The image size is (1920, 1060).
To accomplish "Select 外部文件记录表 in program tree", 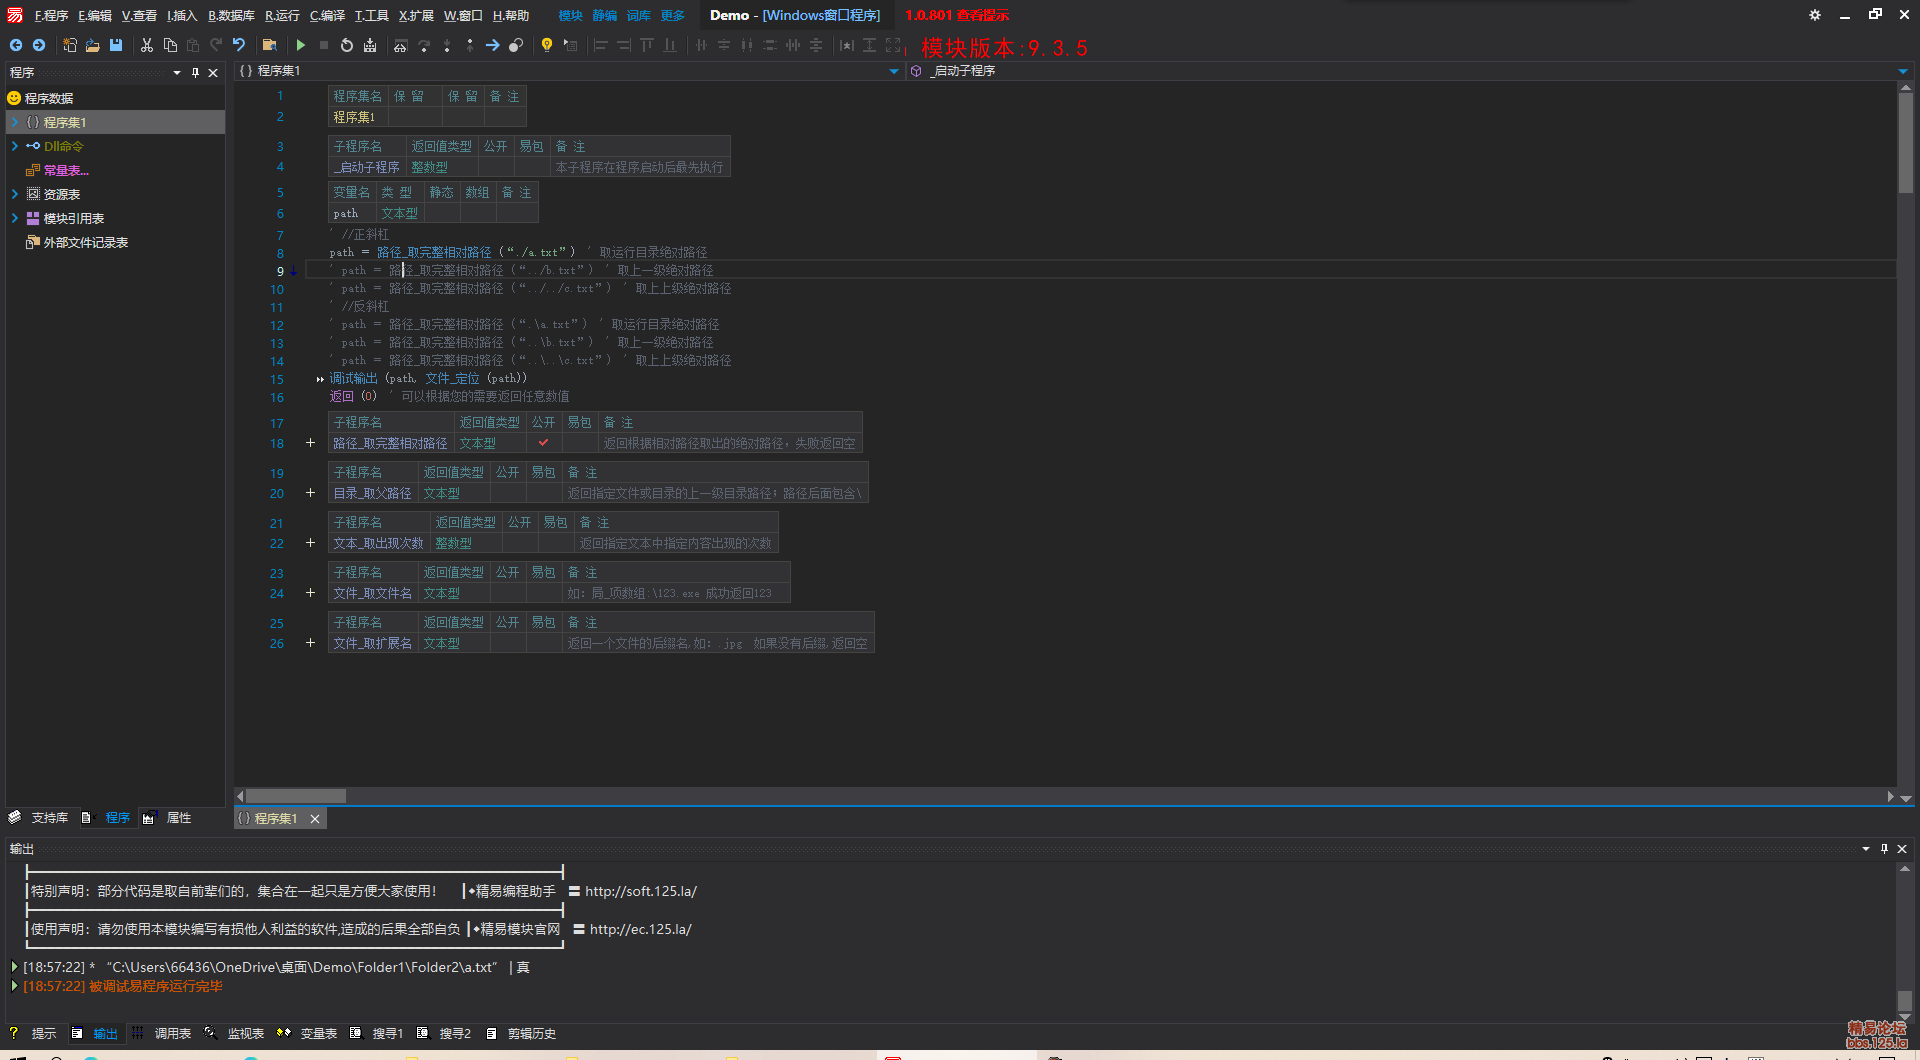I will tap(85, 242).
